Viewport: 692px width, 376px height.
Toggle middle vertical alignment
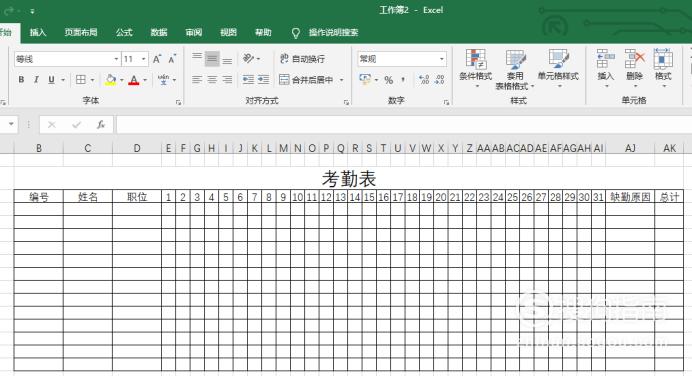tap(212, 59)
